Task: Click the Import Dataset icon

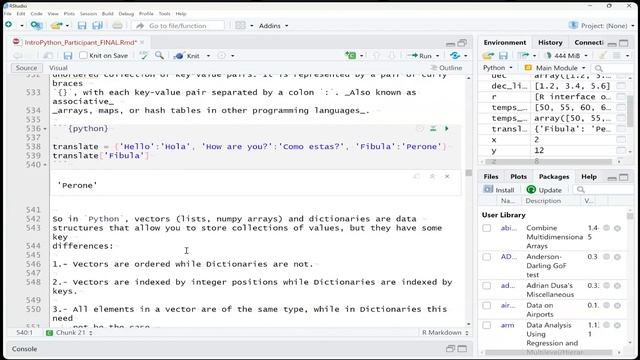Action: coord(524,56)
